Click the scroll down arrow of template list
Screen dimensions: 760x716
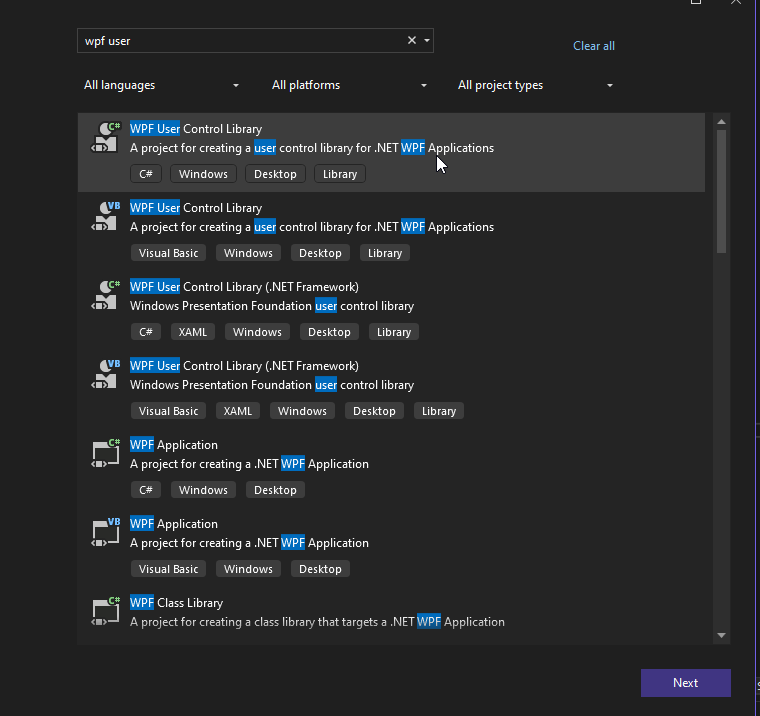click(721, 635)
